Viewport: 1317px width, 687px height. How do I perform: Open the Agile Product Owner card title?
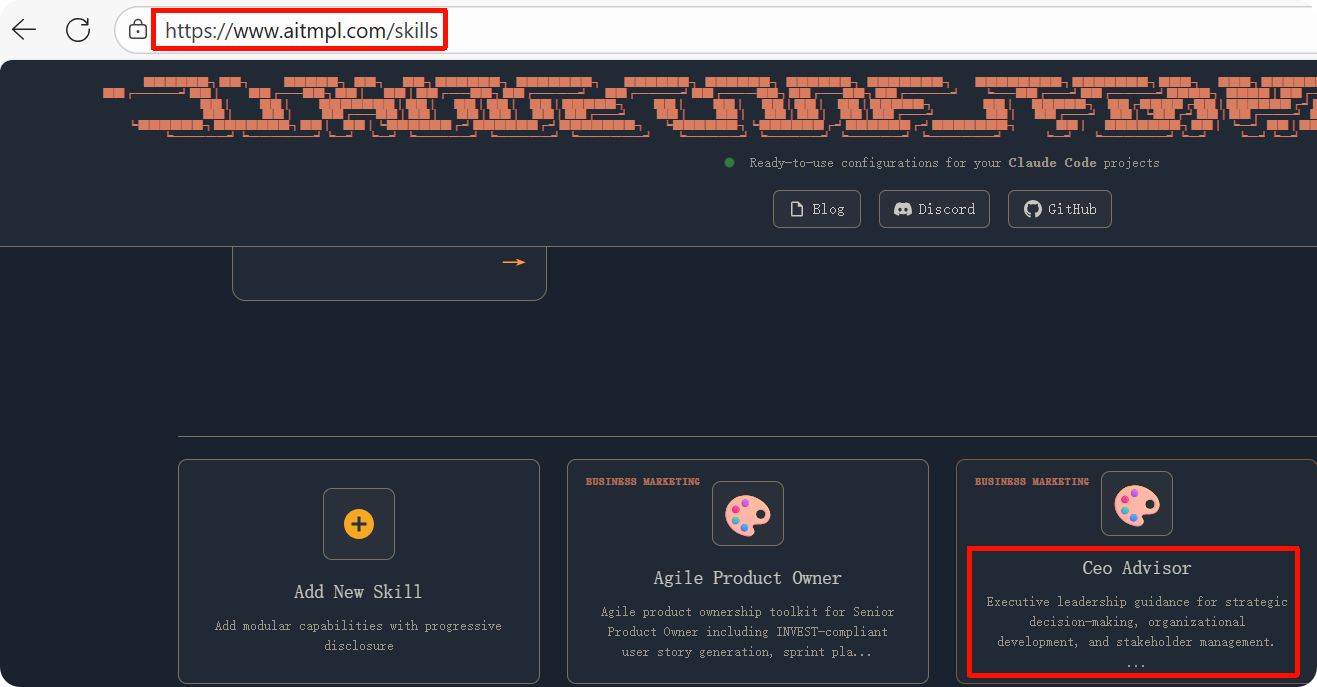(x=748, y=578)
